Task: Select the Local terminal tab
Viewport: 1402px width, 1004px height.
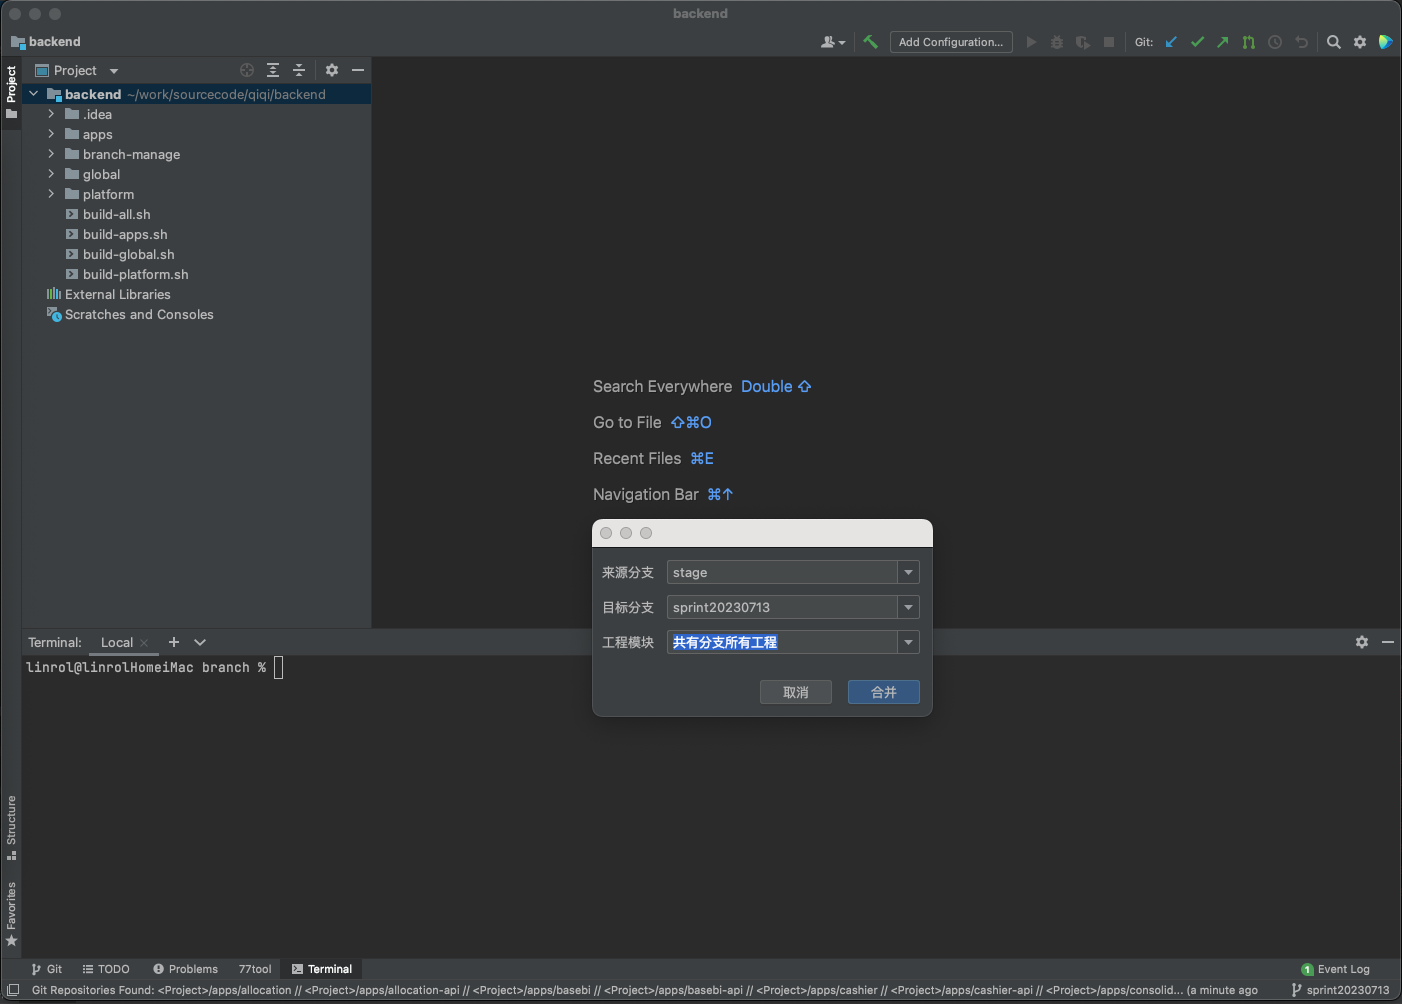Action: pos(117,643)
